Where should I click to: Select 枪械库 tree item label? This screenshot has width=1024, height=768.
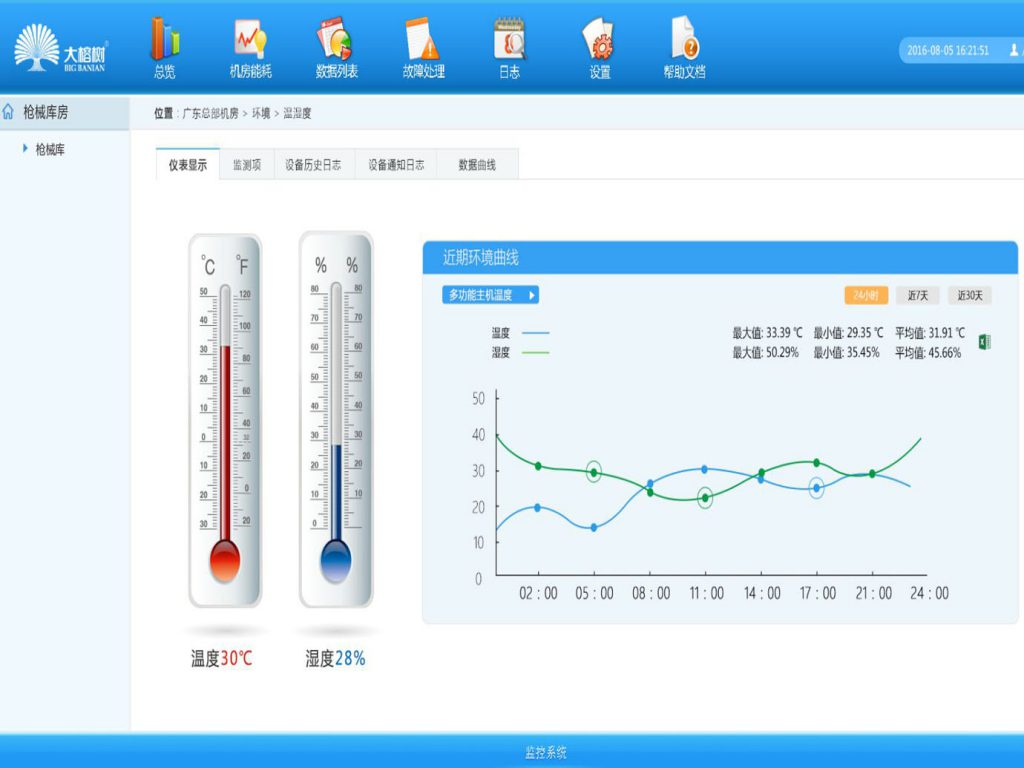click(x=50, y=150)
